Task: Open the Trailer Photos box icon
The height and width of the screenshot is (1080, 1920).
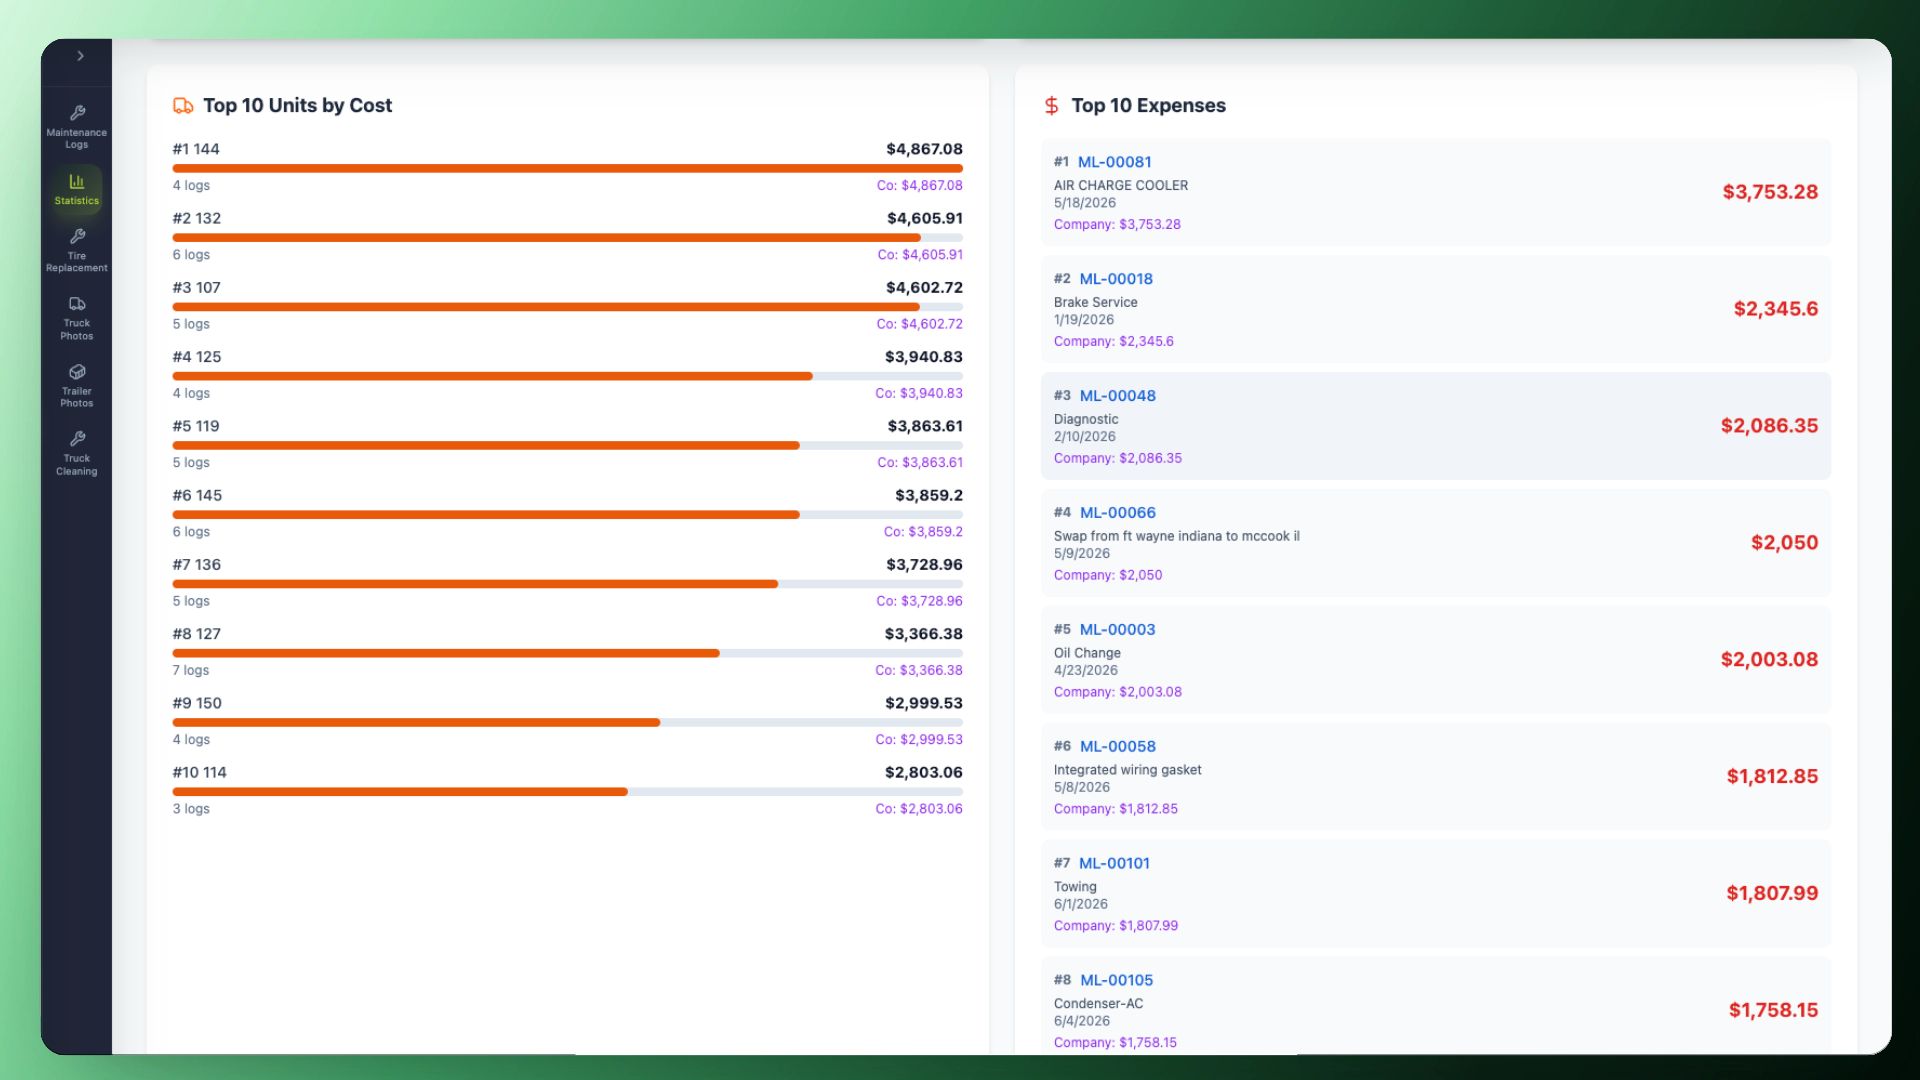Action: tap(77, 372)
